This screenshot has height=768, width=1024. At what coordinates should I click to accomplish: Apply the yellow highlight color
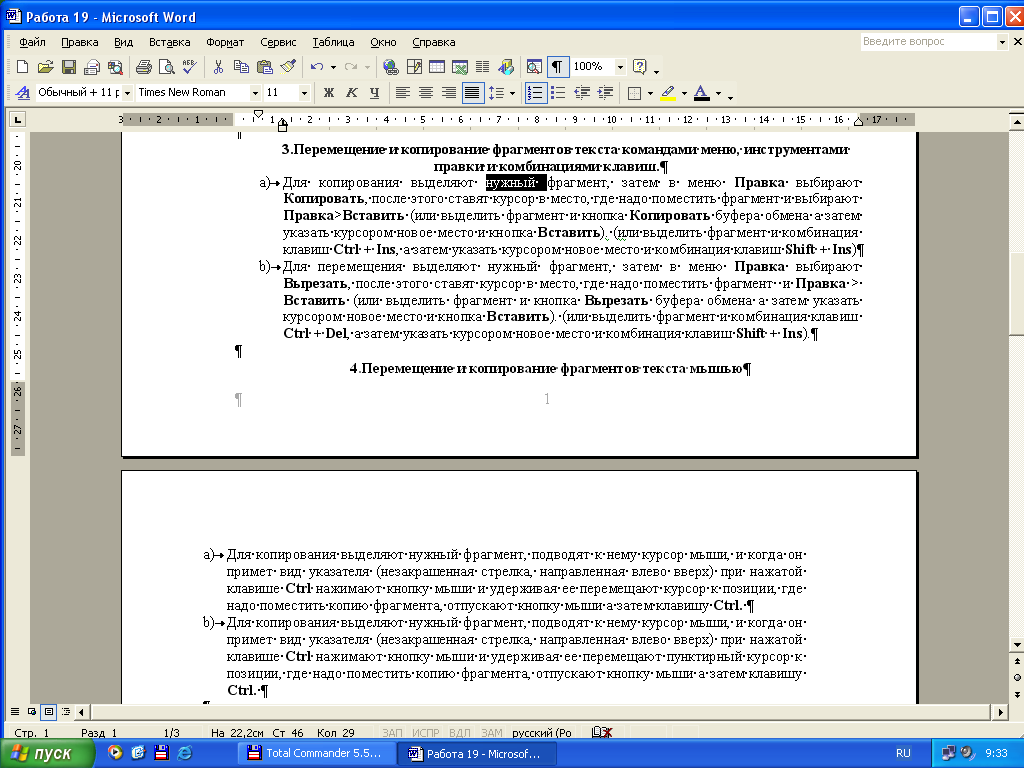pyautogui.click(x=669, y=93)
